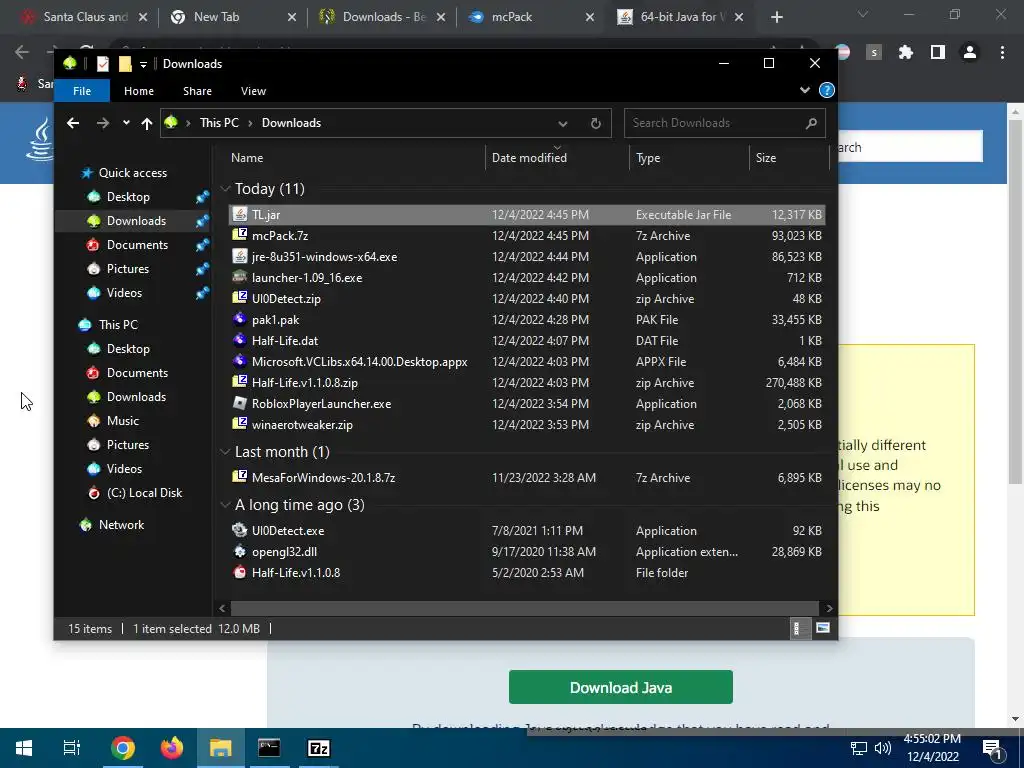Viewport: 1024px width, 768px height.
Task: Open recent locations dropdown arrow
Action: coord(126,123)
